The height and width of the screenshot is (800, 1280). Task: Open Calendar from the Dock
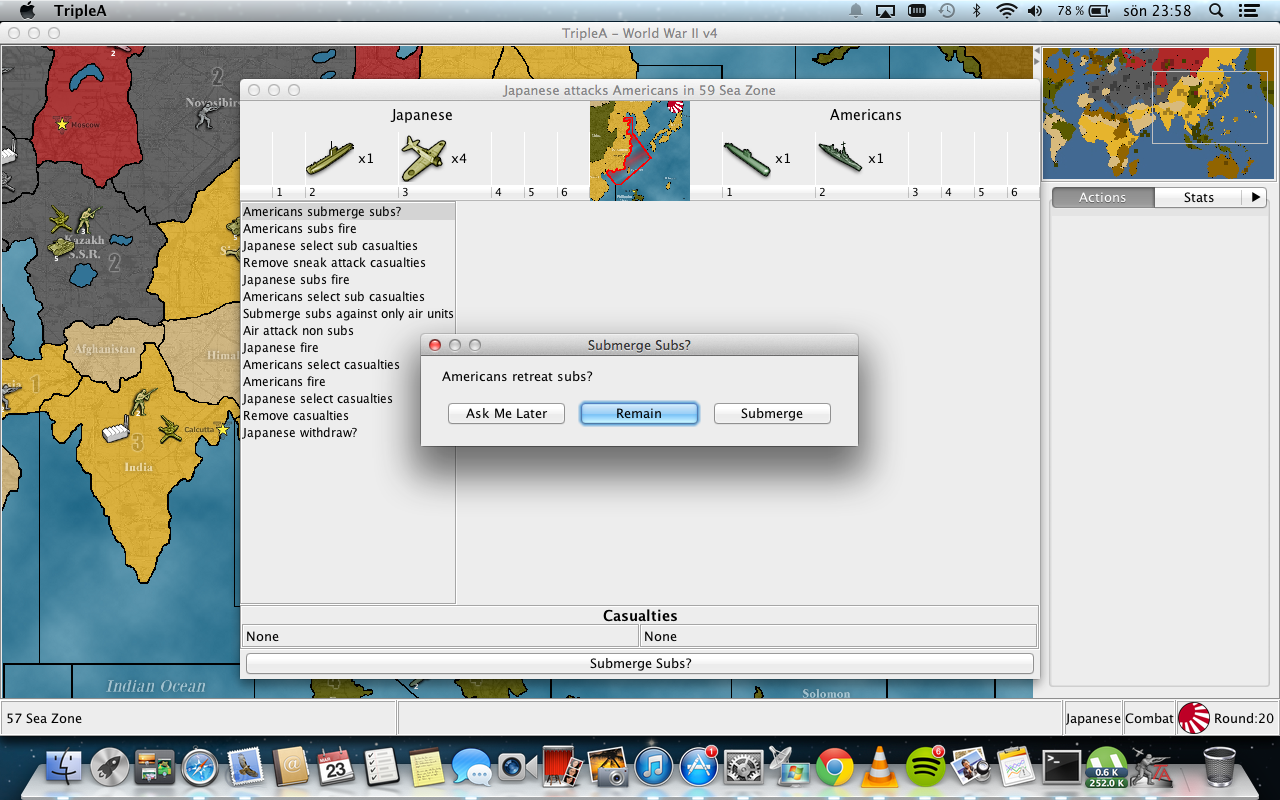pos(336,767)
